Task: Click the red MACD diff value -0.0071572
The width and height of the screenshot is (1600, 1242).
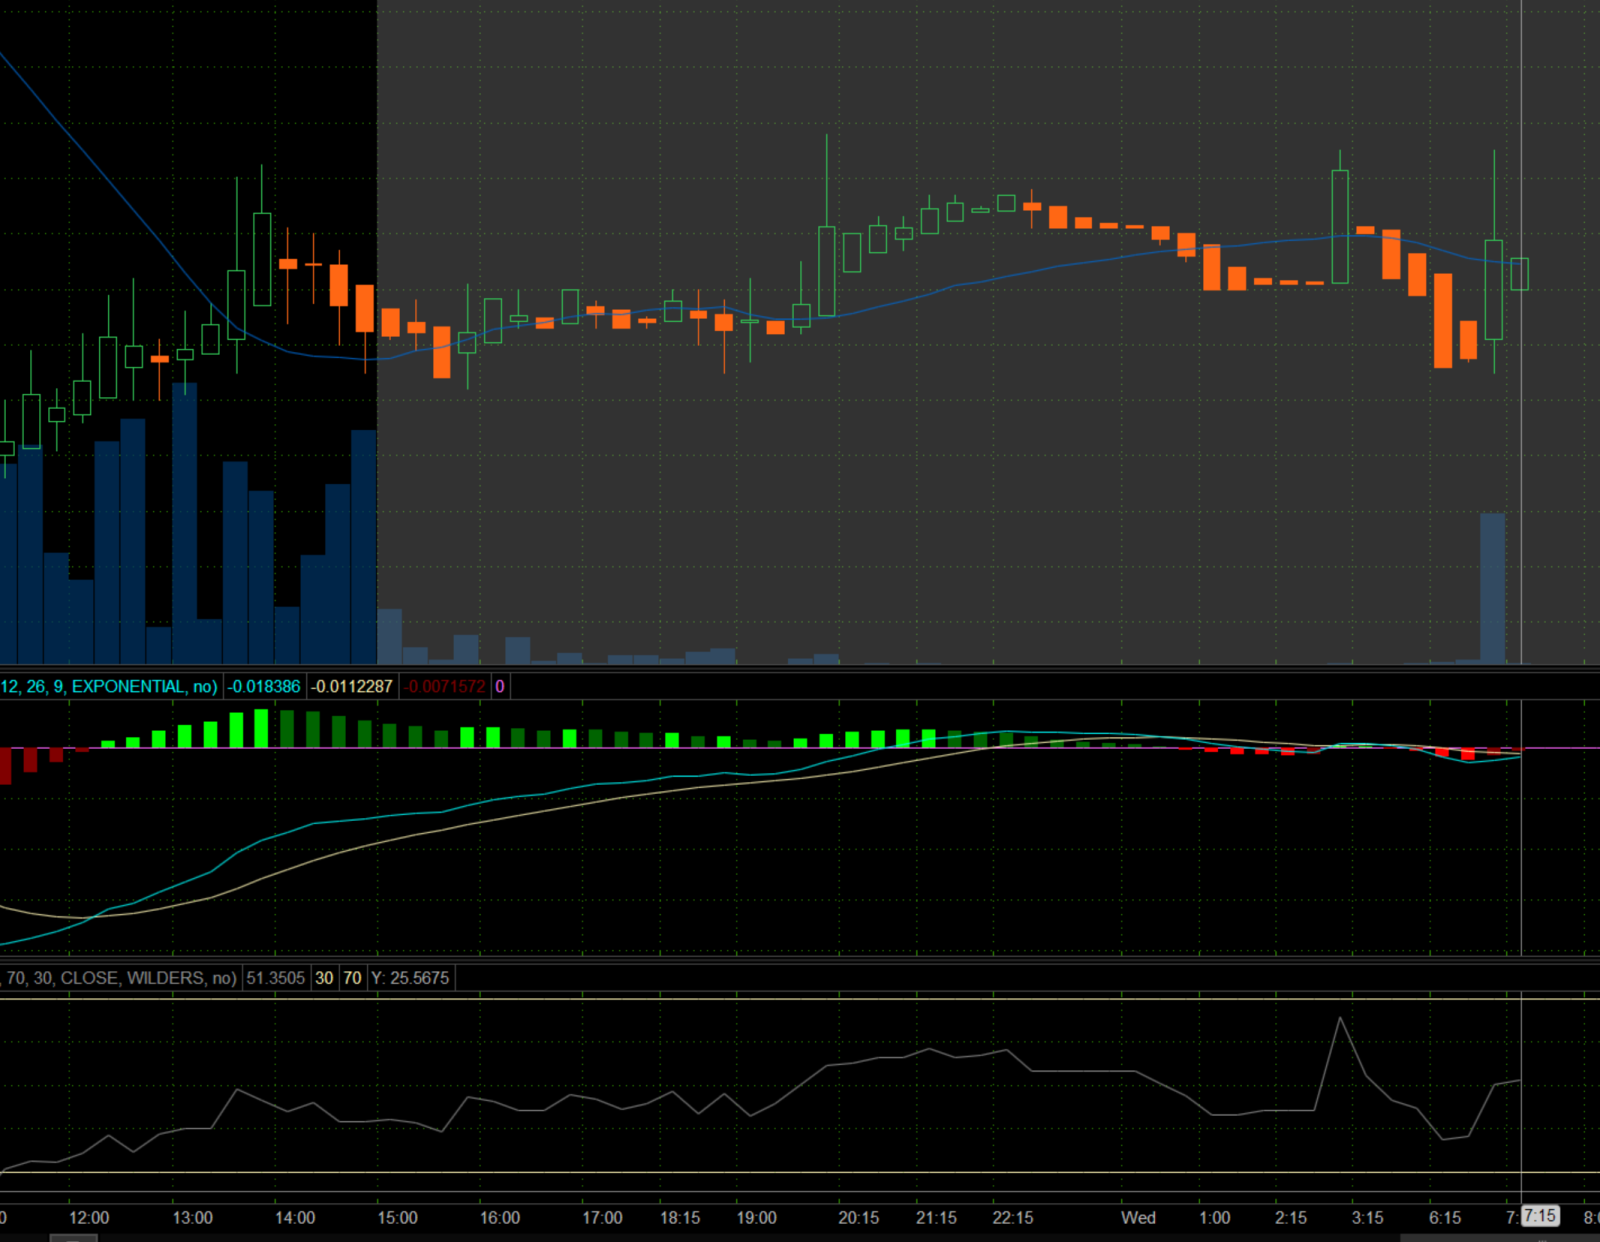Action: click(x=445, y=686)
